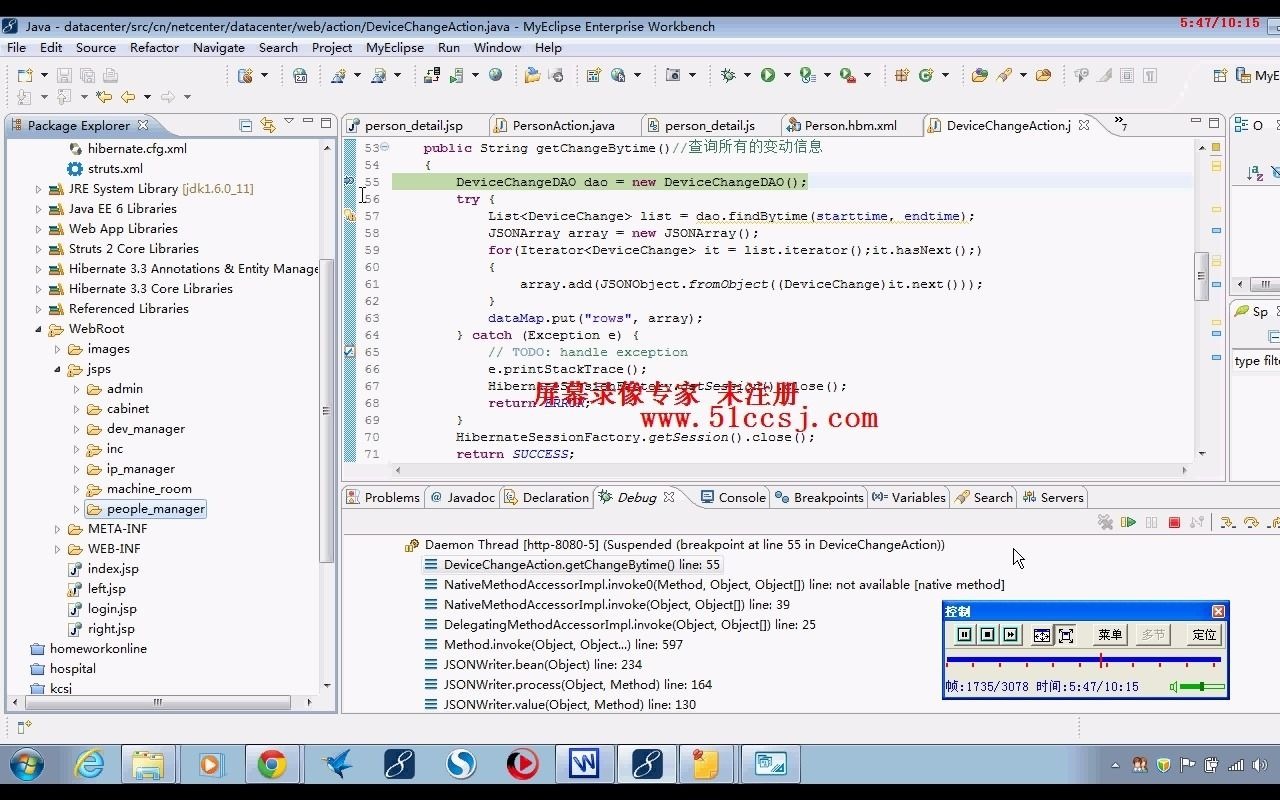Pause recording in the 控制 panel

tap(964, 634)
